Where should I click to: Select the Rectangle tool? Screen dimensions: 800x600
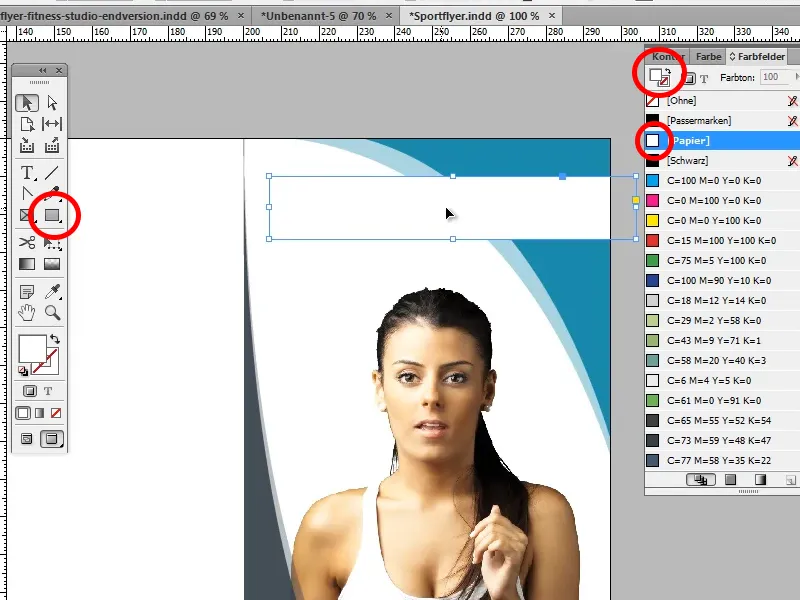pyautogui.click(x=52, y=215)
